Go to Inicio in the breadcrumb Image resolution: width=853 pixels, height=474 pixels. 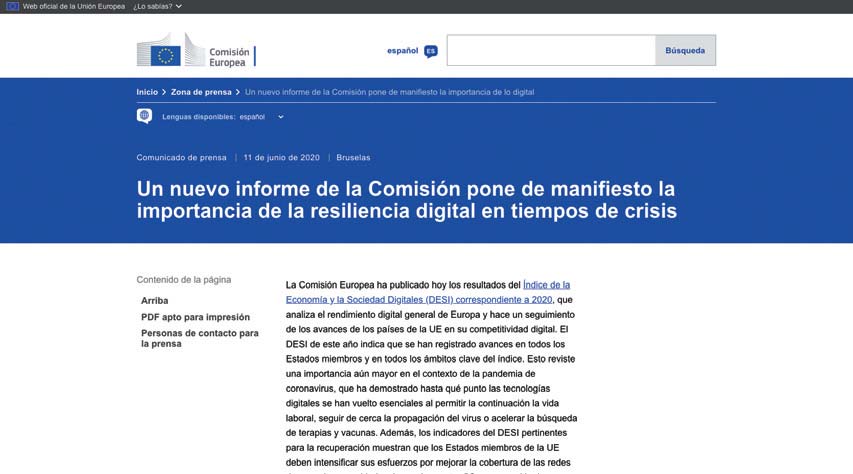tap(147, 92)
